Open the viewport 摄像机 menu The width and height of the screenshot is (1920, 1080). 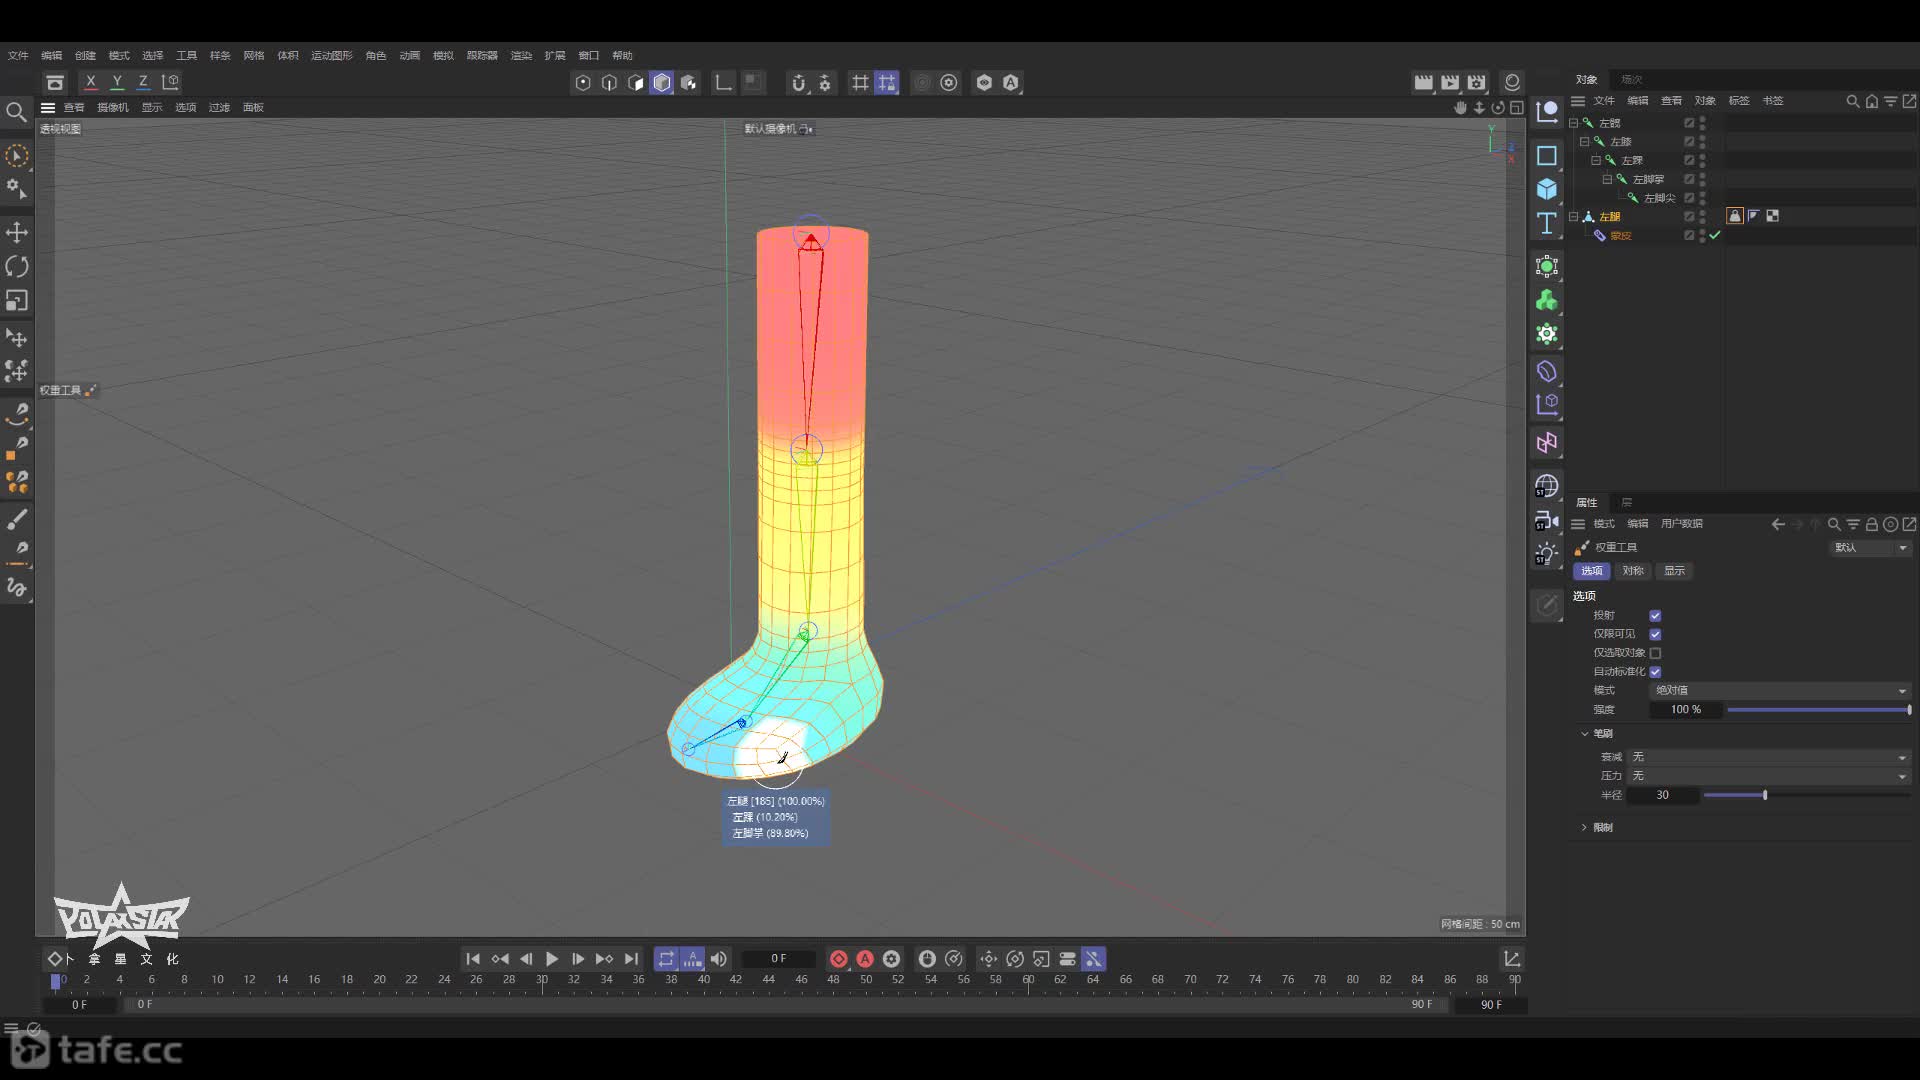[x=113, y=108]
